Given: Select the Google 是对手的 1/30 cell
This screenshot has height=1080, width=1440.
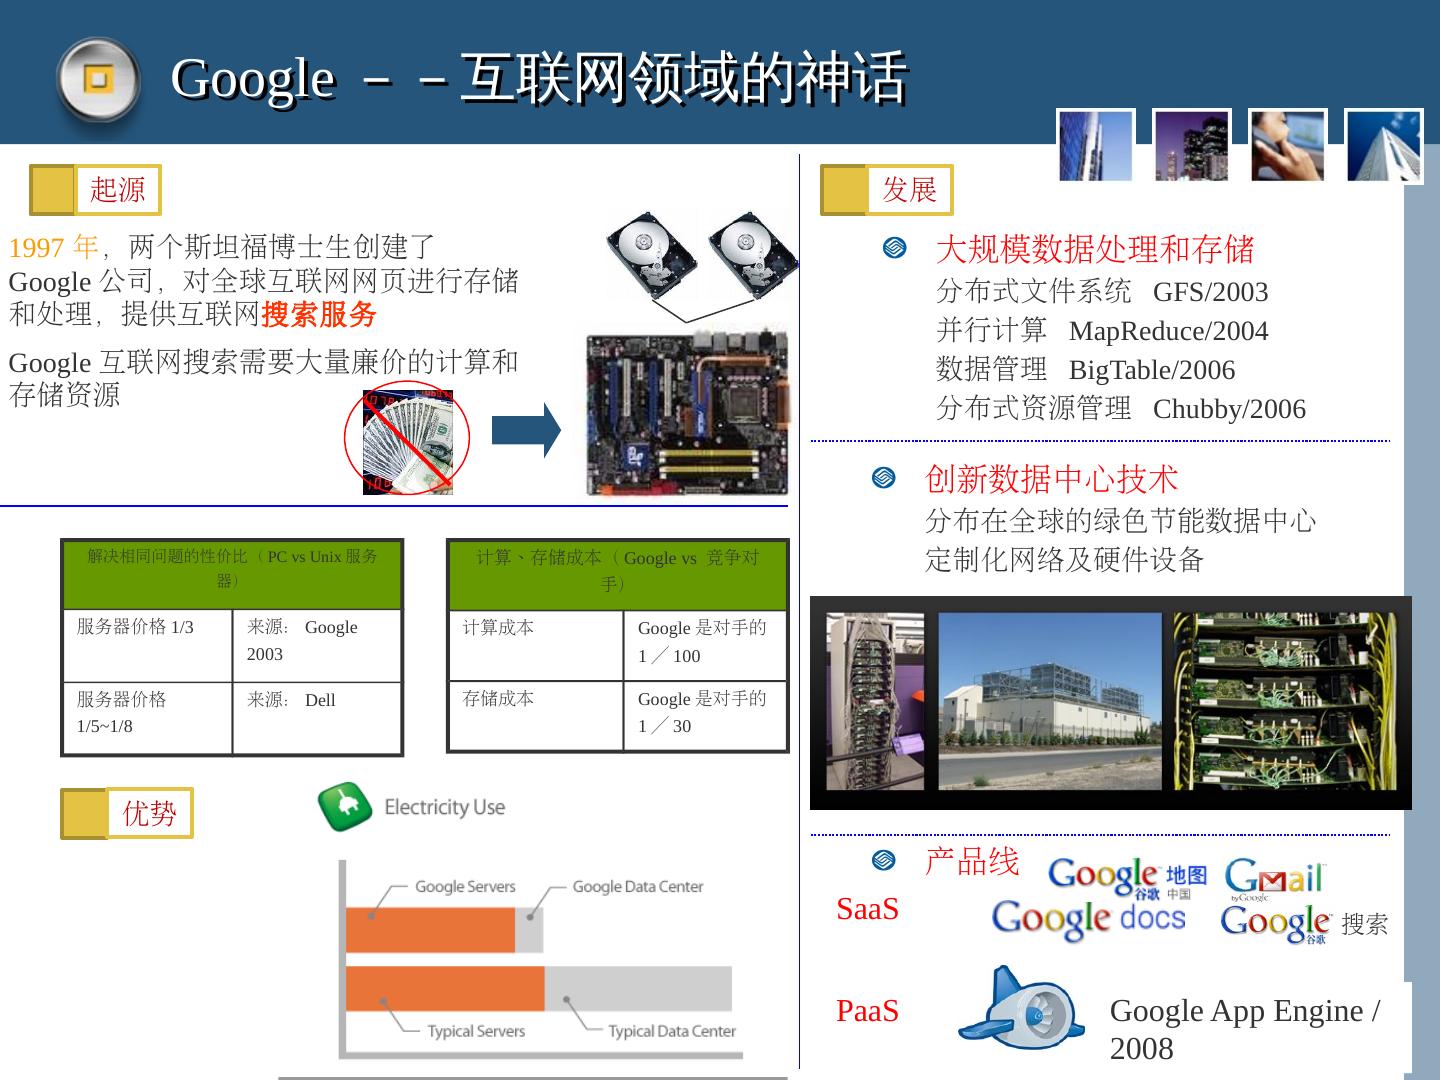Looking at the screenshot, I should point(706,716).
